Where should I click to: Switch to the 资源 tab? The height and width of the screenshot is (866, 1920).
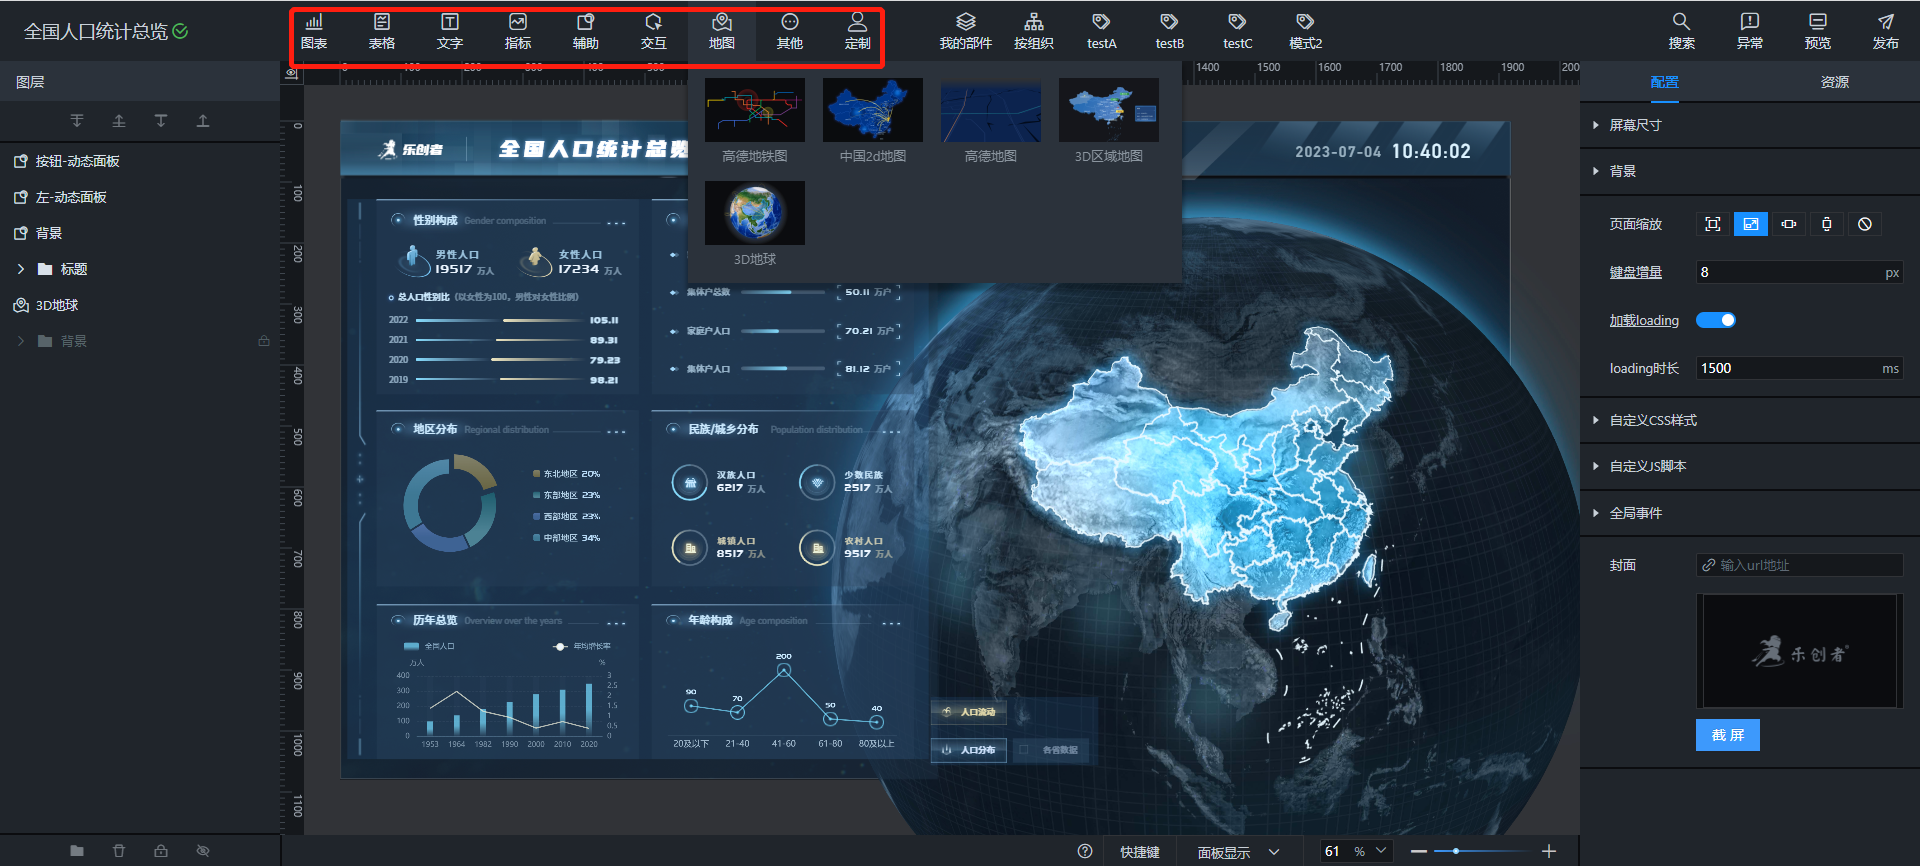tap(1834, 82)
